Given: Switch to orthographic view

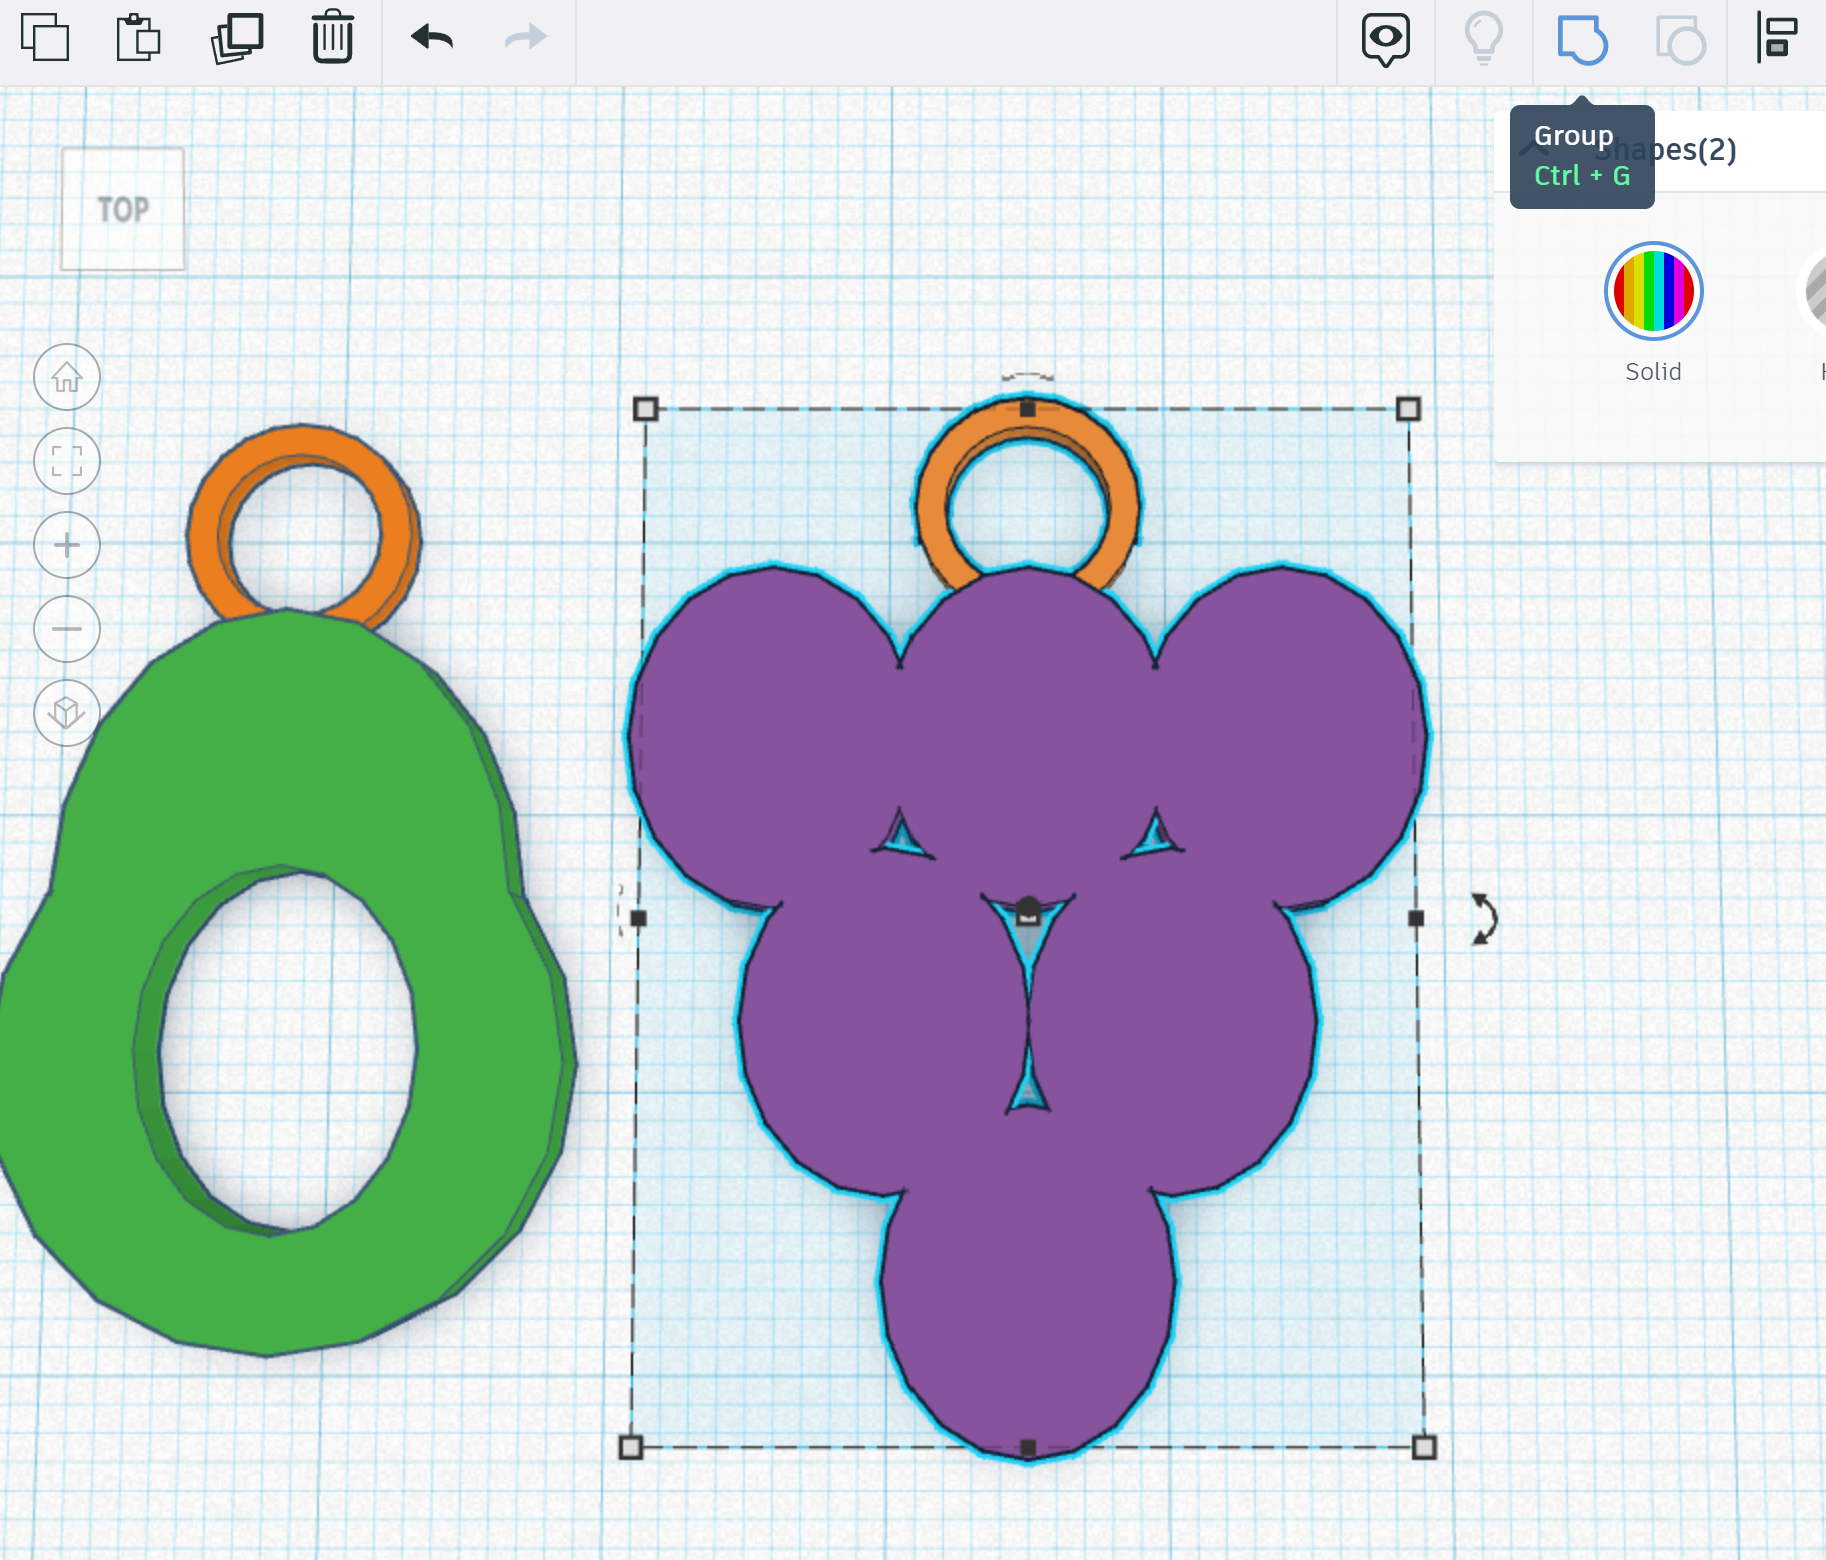Looking at the screenshot, I should [66, 713].
